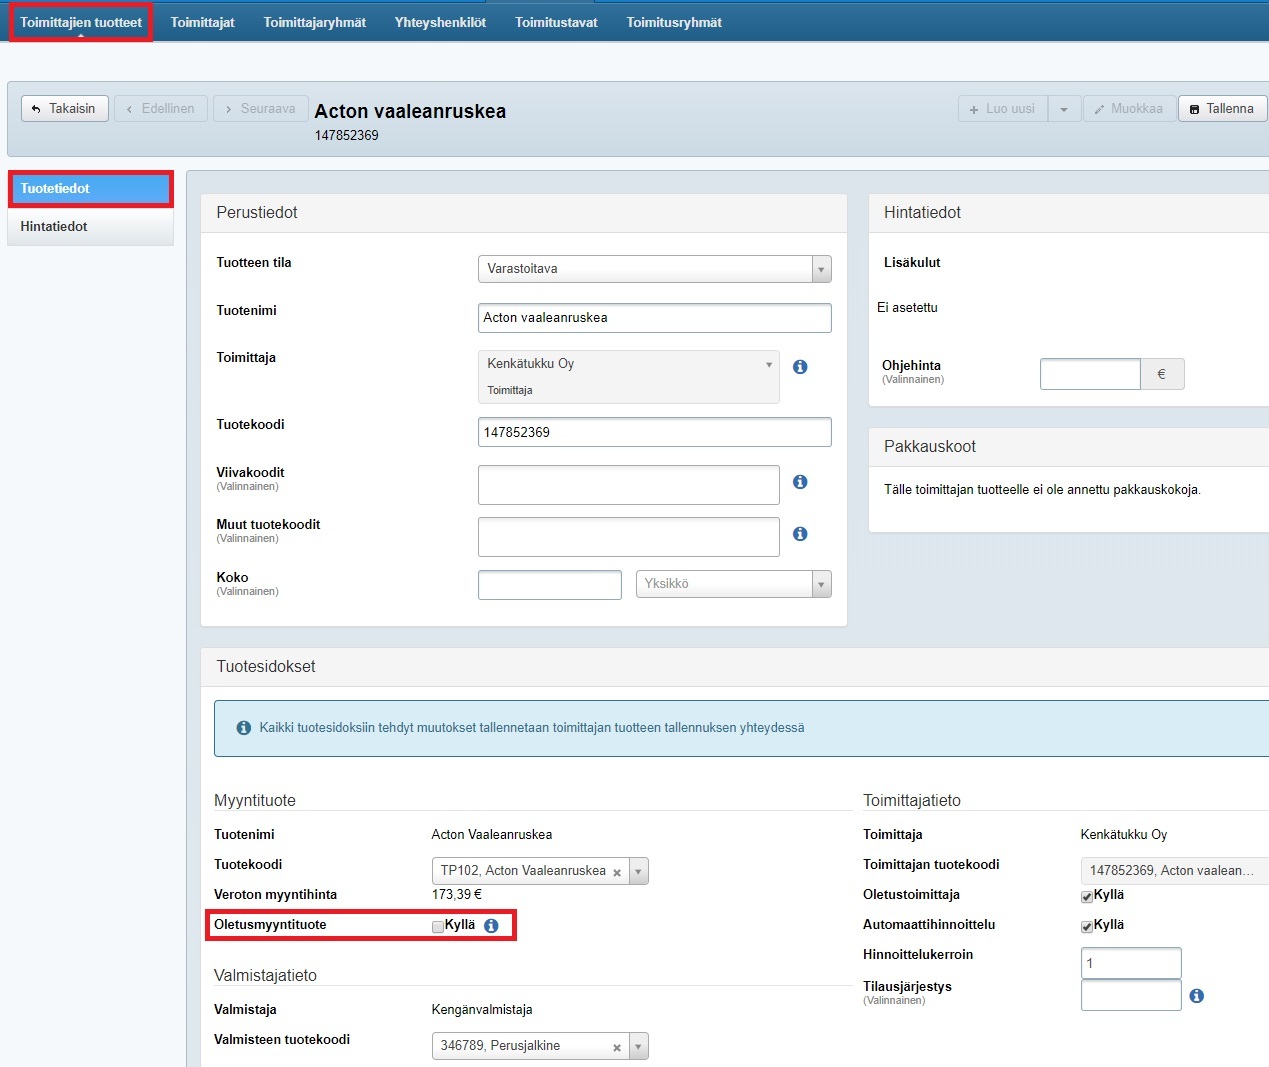Switch to the Toimittajat tab
The width and height of the screenshot is (1269, 1067).
pyautogui.click(x=202, y=22)
